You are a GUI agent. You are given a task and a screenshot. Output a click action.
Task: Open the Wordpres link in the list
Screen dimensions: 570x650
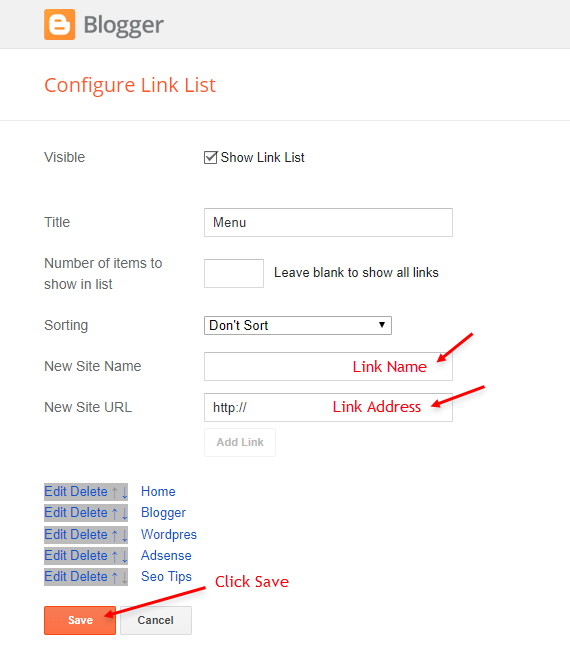[169, 535]
